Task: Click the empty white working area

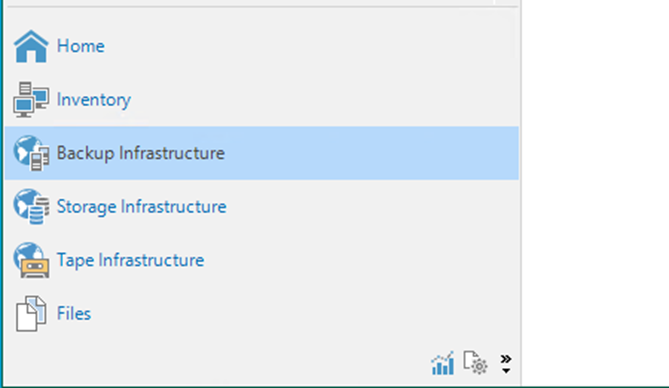Action: (596, 192)
